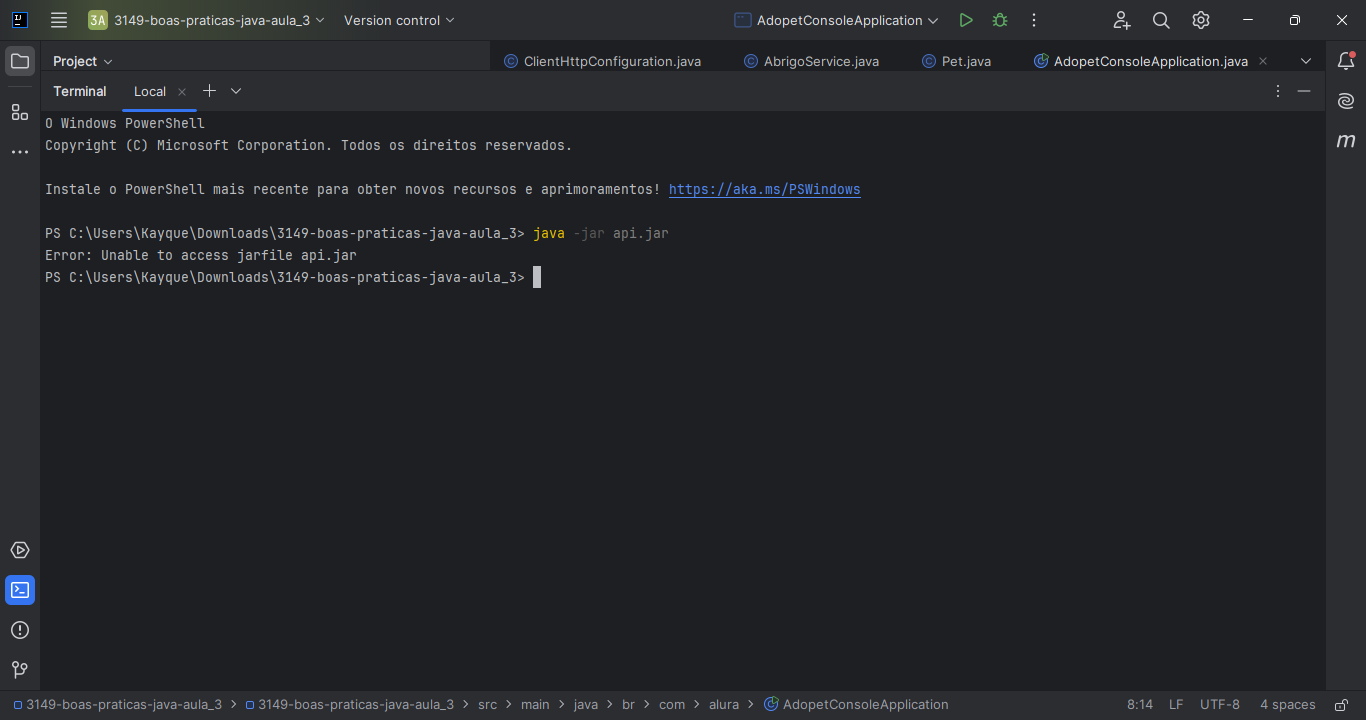Change the UTF-8 file encoding
Screen dimensions: 1366x720
[x=1220, y=704]
